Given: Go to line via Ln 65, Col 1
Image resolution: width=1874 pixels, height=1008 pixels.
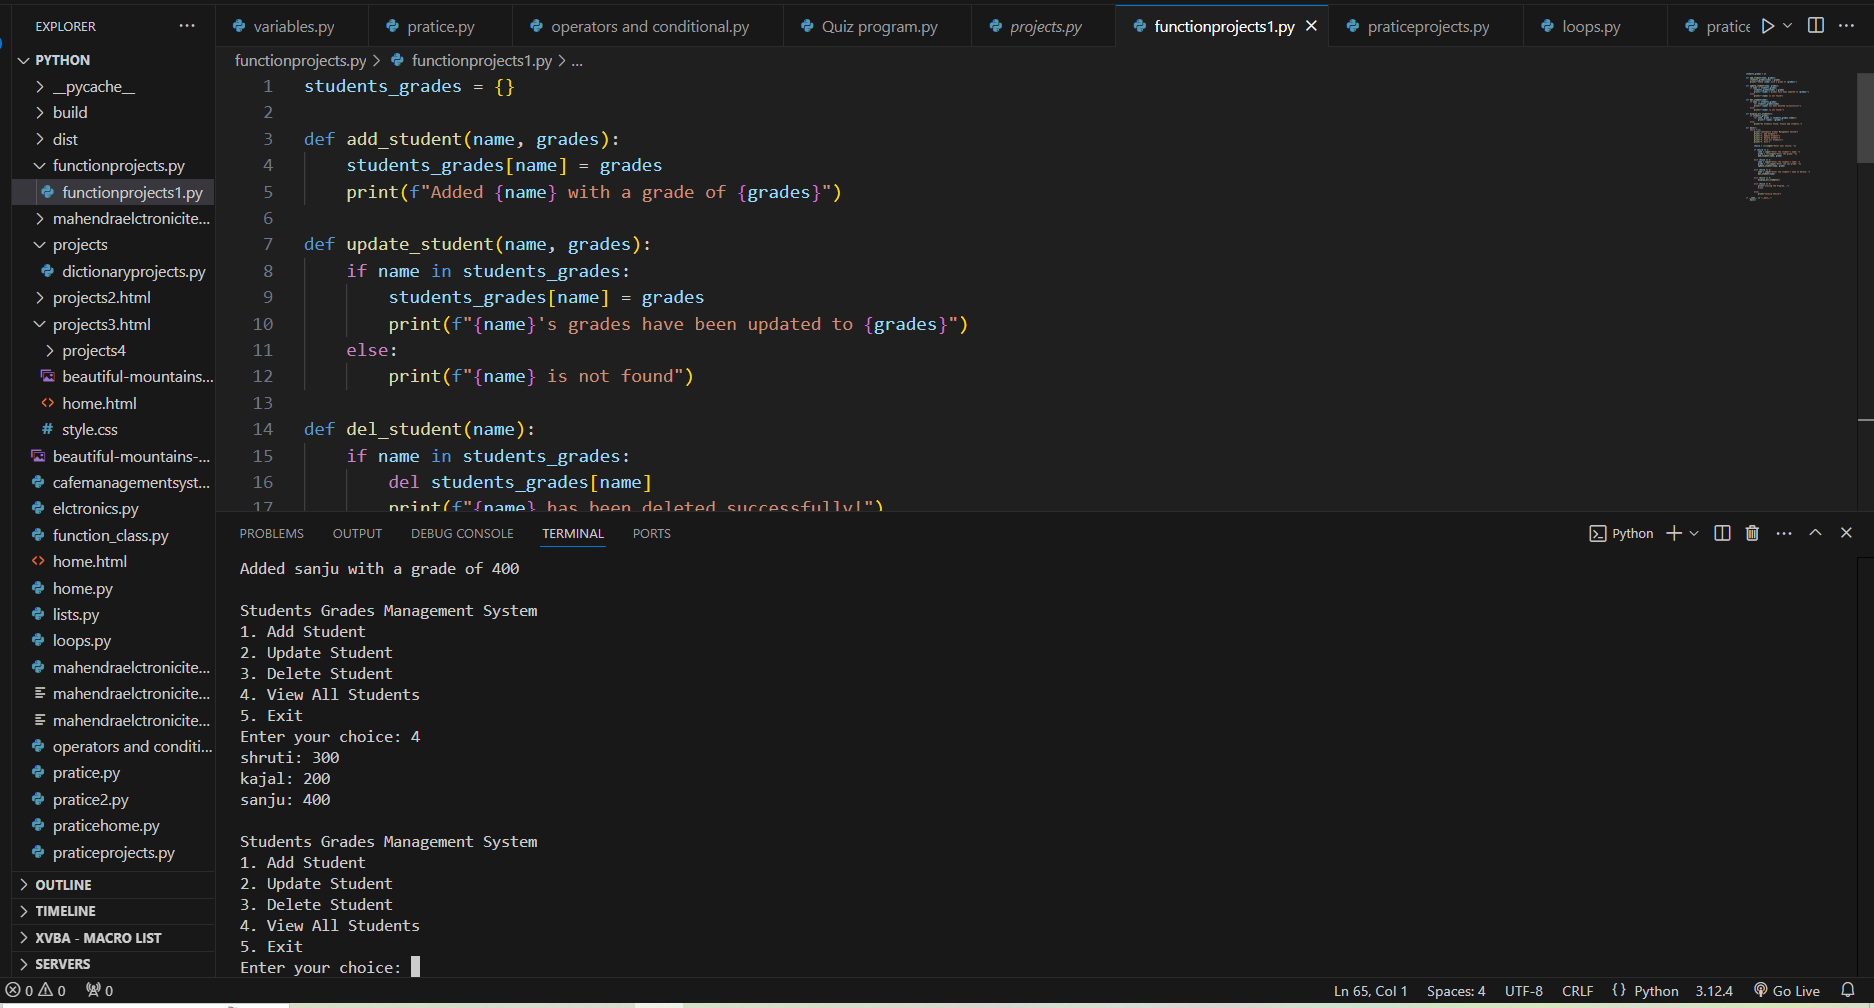Looking at the screenshot, I should [x=1370, y=991].
